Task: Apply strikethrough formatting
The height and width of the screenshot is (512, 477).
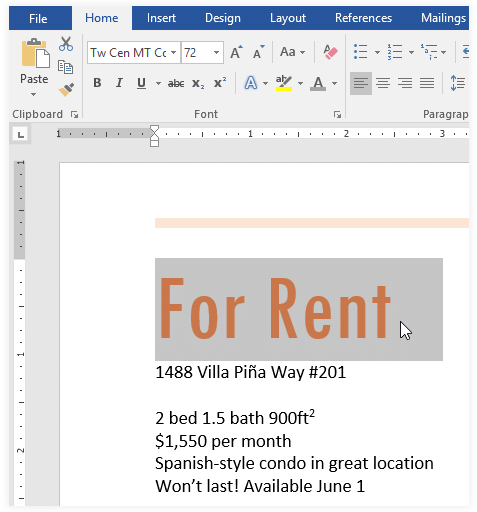Action: pyautogui.click(x=176, y=83)
